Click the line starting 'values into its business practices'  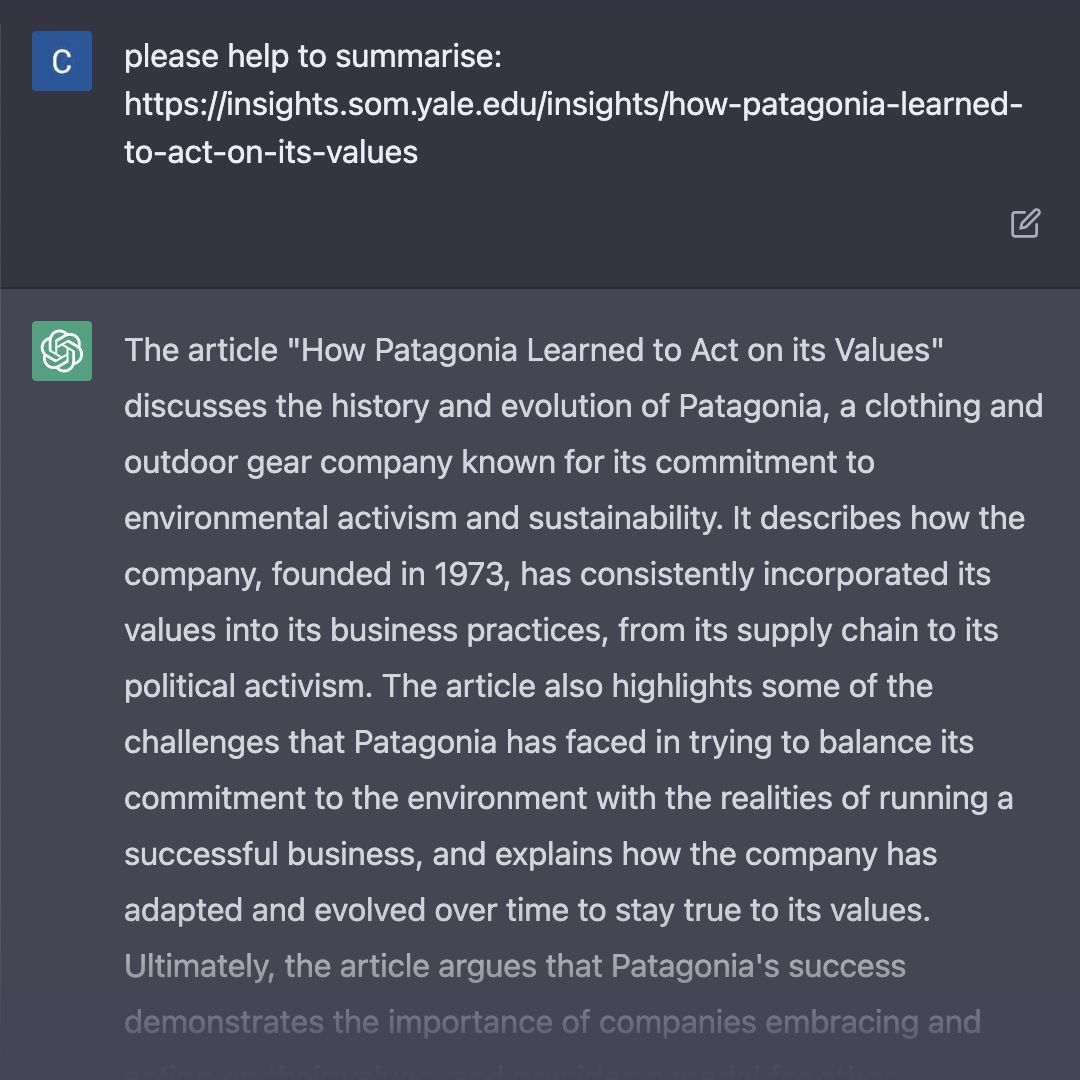pos(561,630)
